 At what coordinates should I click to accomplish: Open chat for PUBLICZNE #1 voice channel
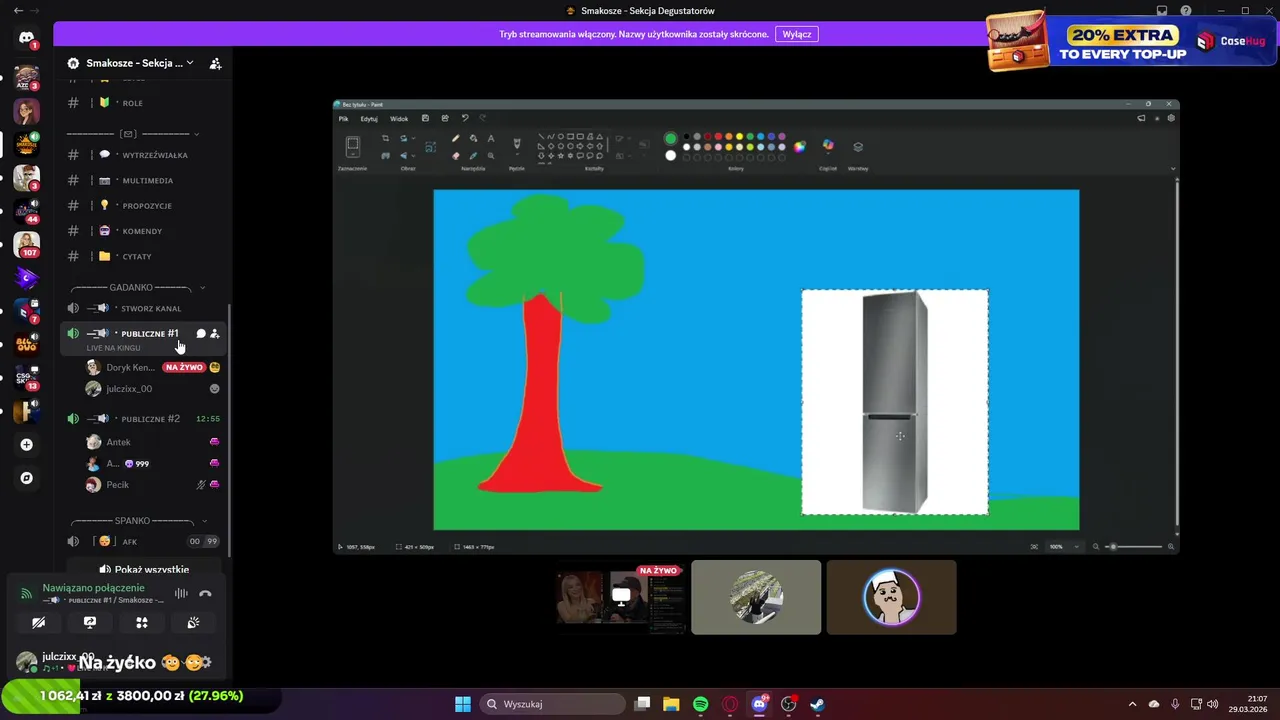201,334
